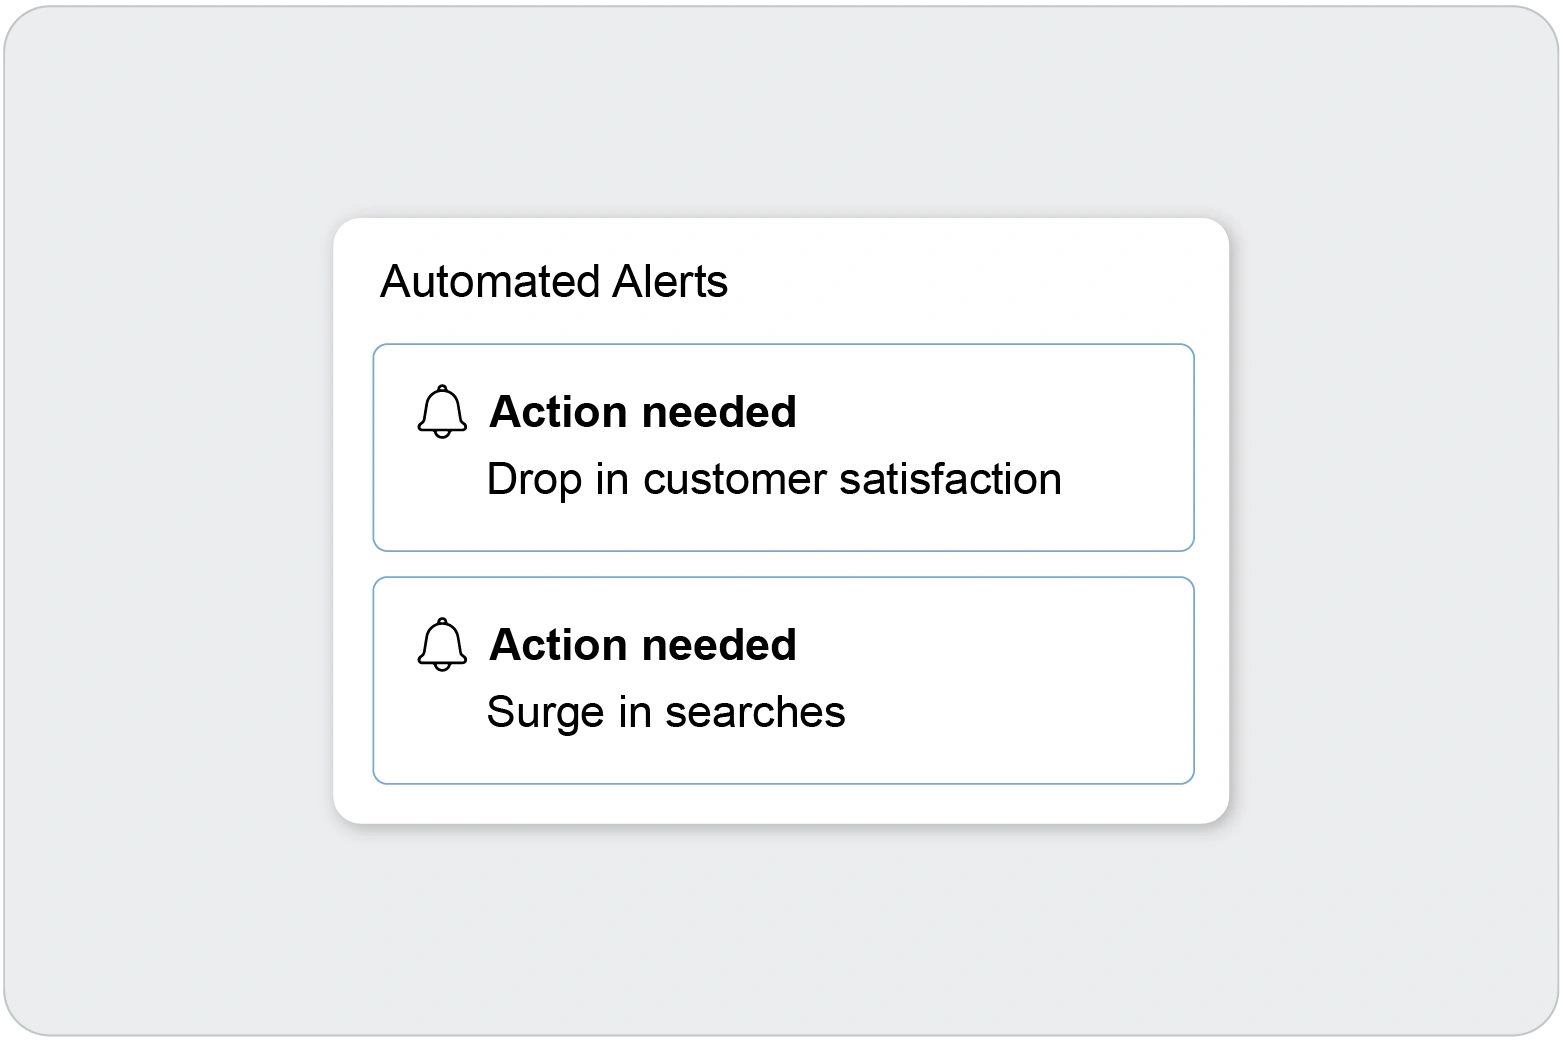Screen dimensions: 1563x1042
Task: Select the "Automated Alerts" panel title
Action: click(554, 281)
